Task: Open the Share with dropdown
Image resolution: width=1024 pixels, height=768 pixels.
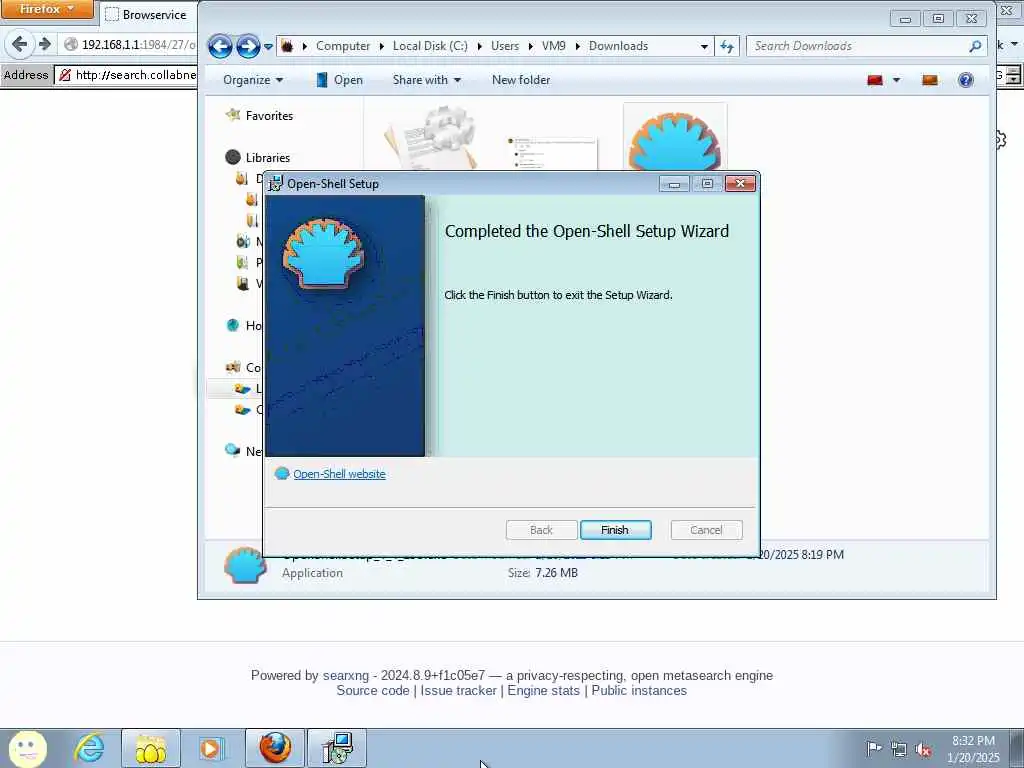Action: coord(426,80)
